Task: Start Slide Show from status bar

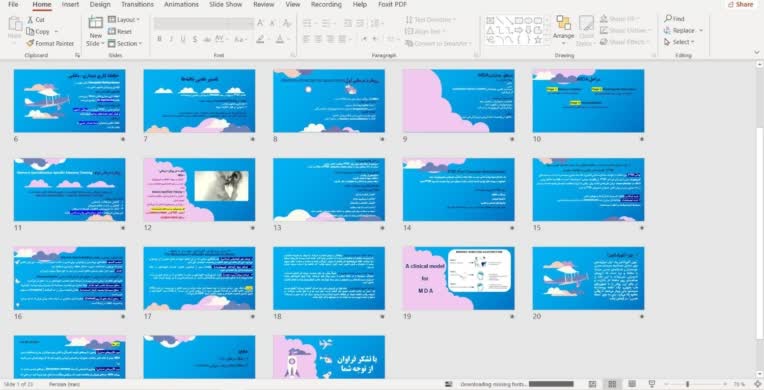Action: pos(651,384)
